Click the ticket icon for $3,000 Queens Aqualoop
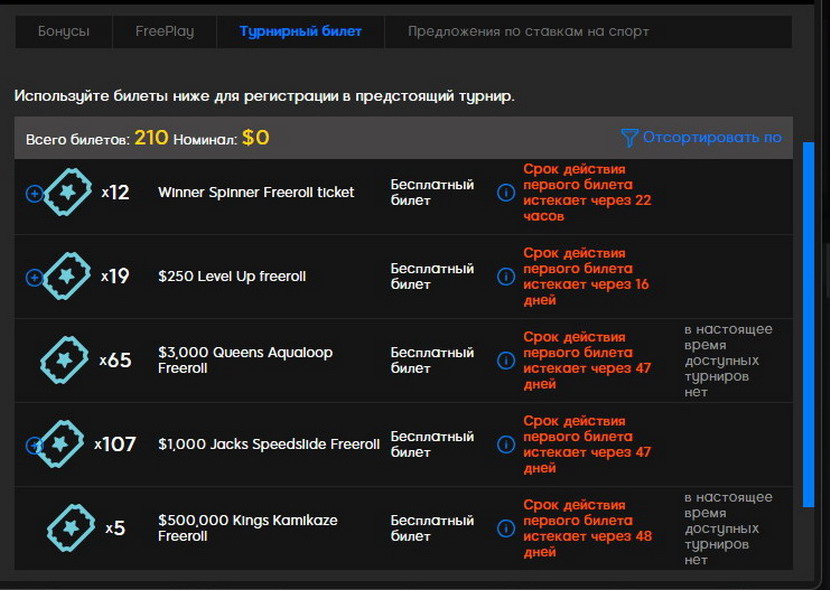This screenshot has width=830, height=590. pos(65,360)
